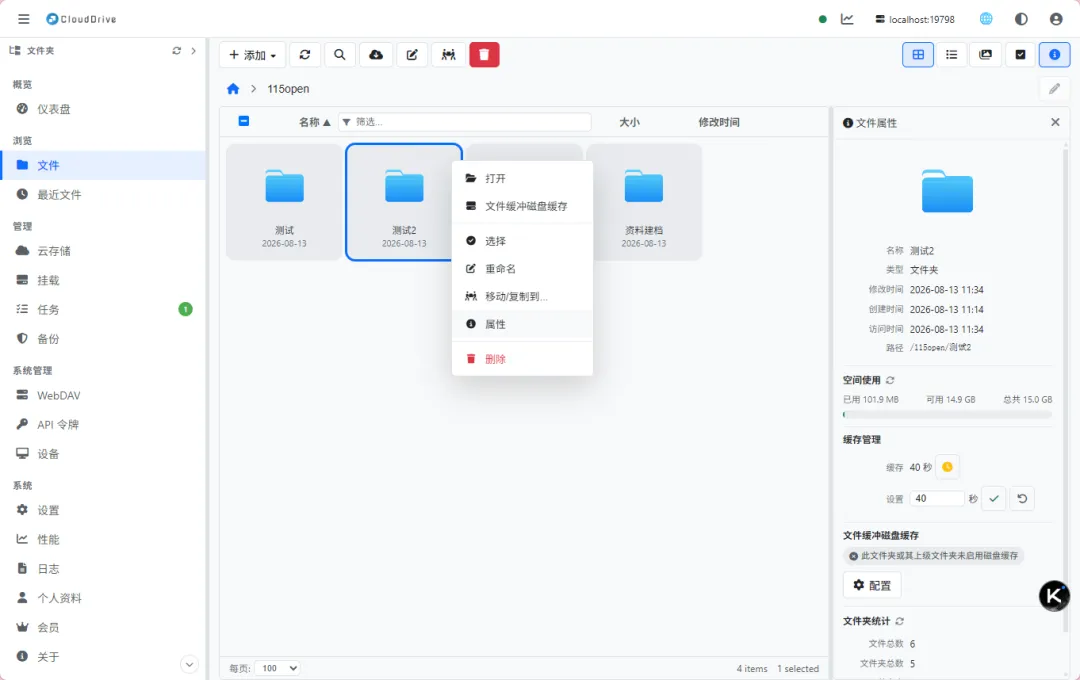Sort by 名称 column

coord(314,122)
